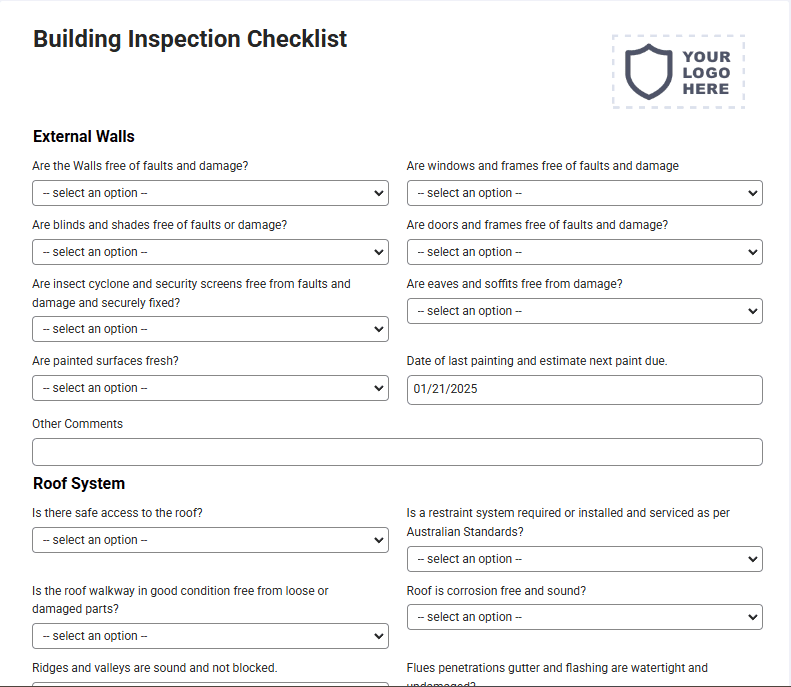The width and height of the screenshot is (791, 687).
Task: Click chevron arrow on Walls faults dropdown
Action: [378, 193]
